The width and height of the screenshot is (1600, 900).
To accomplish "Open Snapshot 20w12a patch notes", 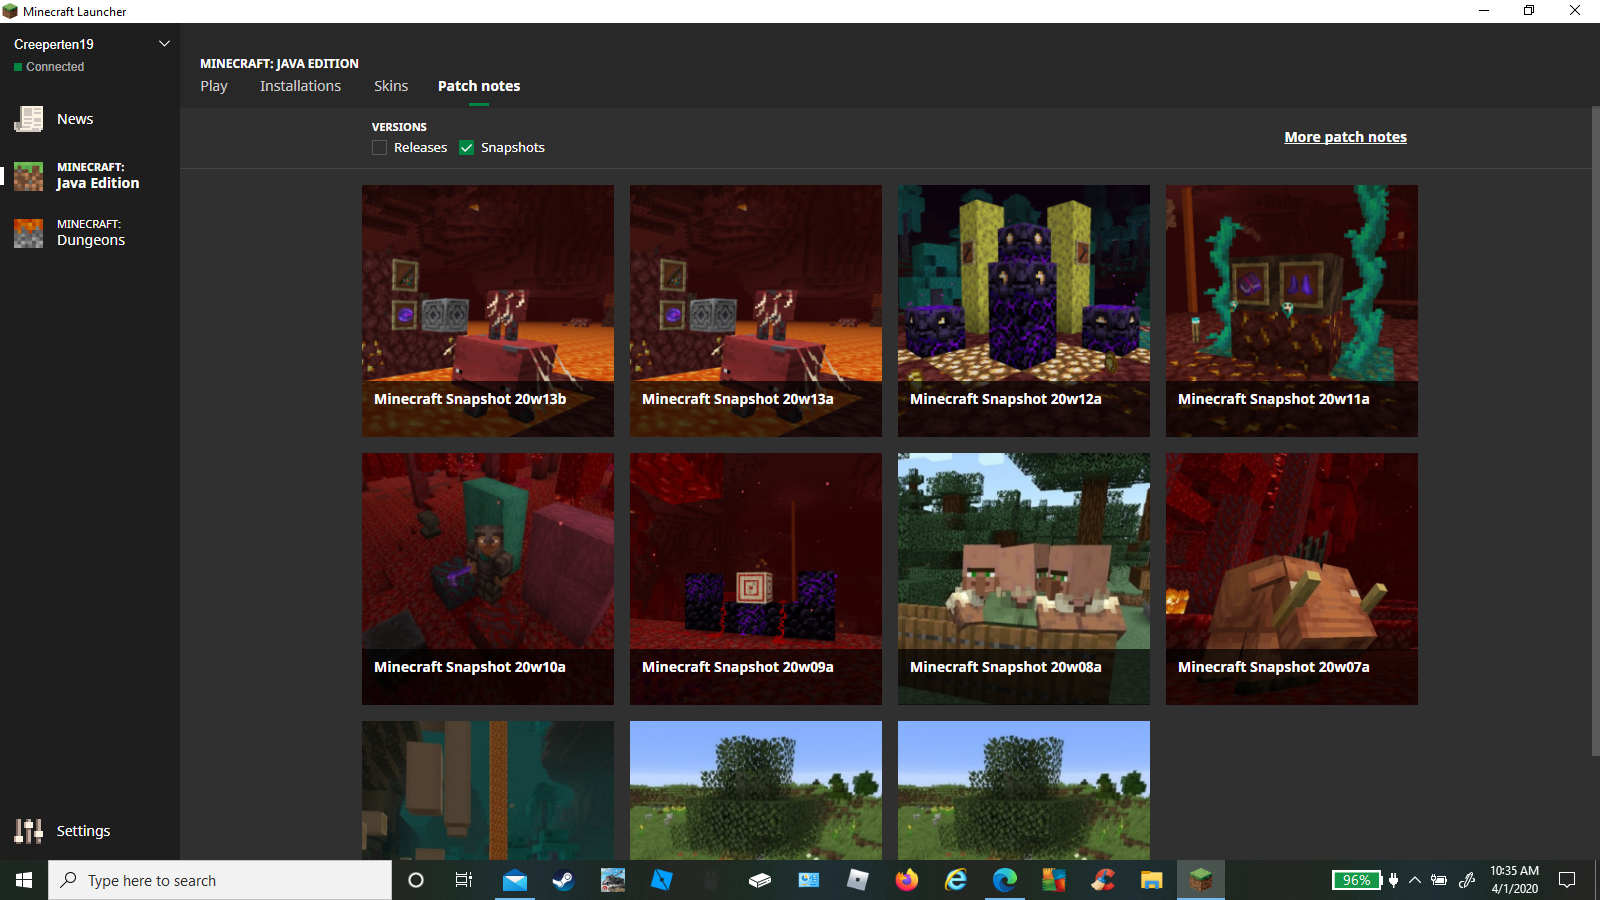I will point(1024,311).
